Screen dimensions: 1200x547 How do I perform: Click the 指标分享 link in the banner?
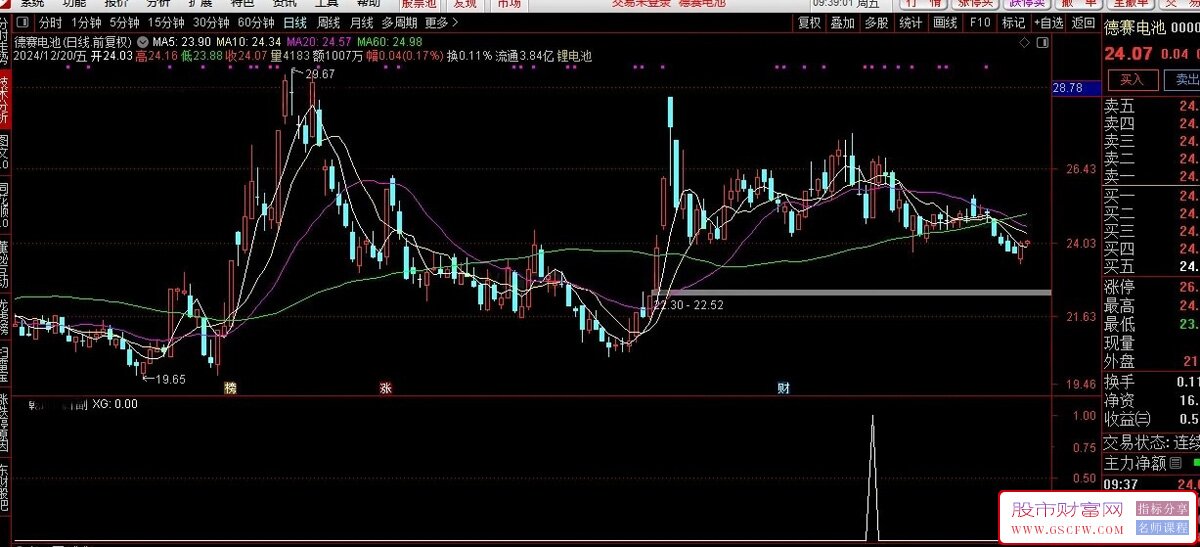point(1161,508)
